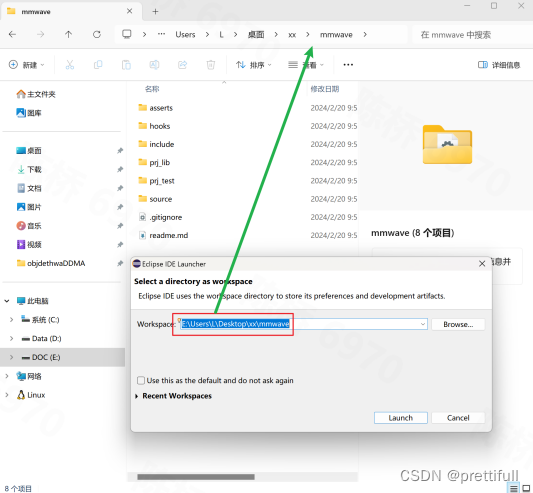Click the Workspace path input field

(x=303, y=324)
